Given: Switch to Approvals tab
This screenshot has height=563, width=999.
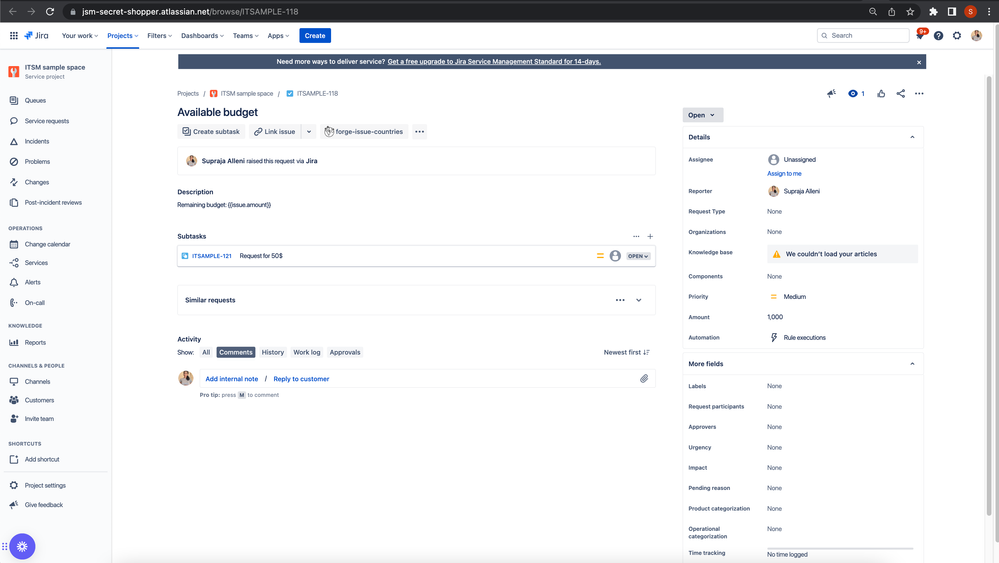Looking at the screenshot, I should pos(345,352).
